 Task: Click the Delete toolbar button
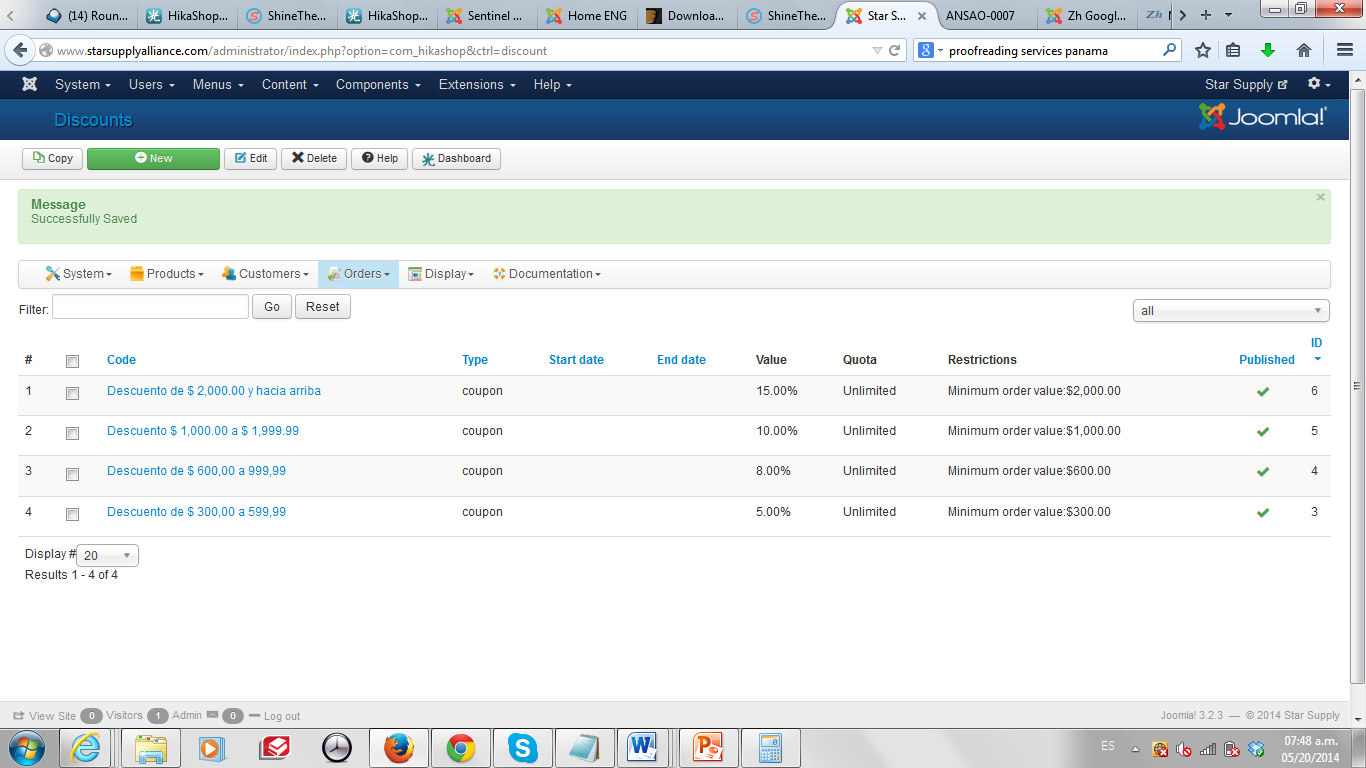(x=314, y=158)
